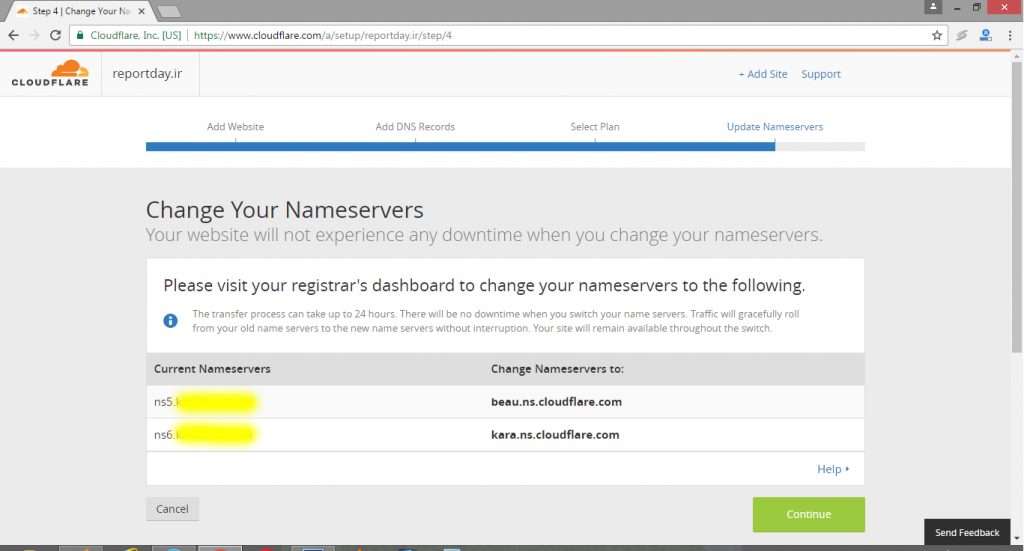Click the Cloudflare logo
1024x551 pixels.
50,73
